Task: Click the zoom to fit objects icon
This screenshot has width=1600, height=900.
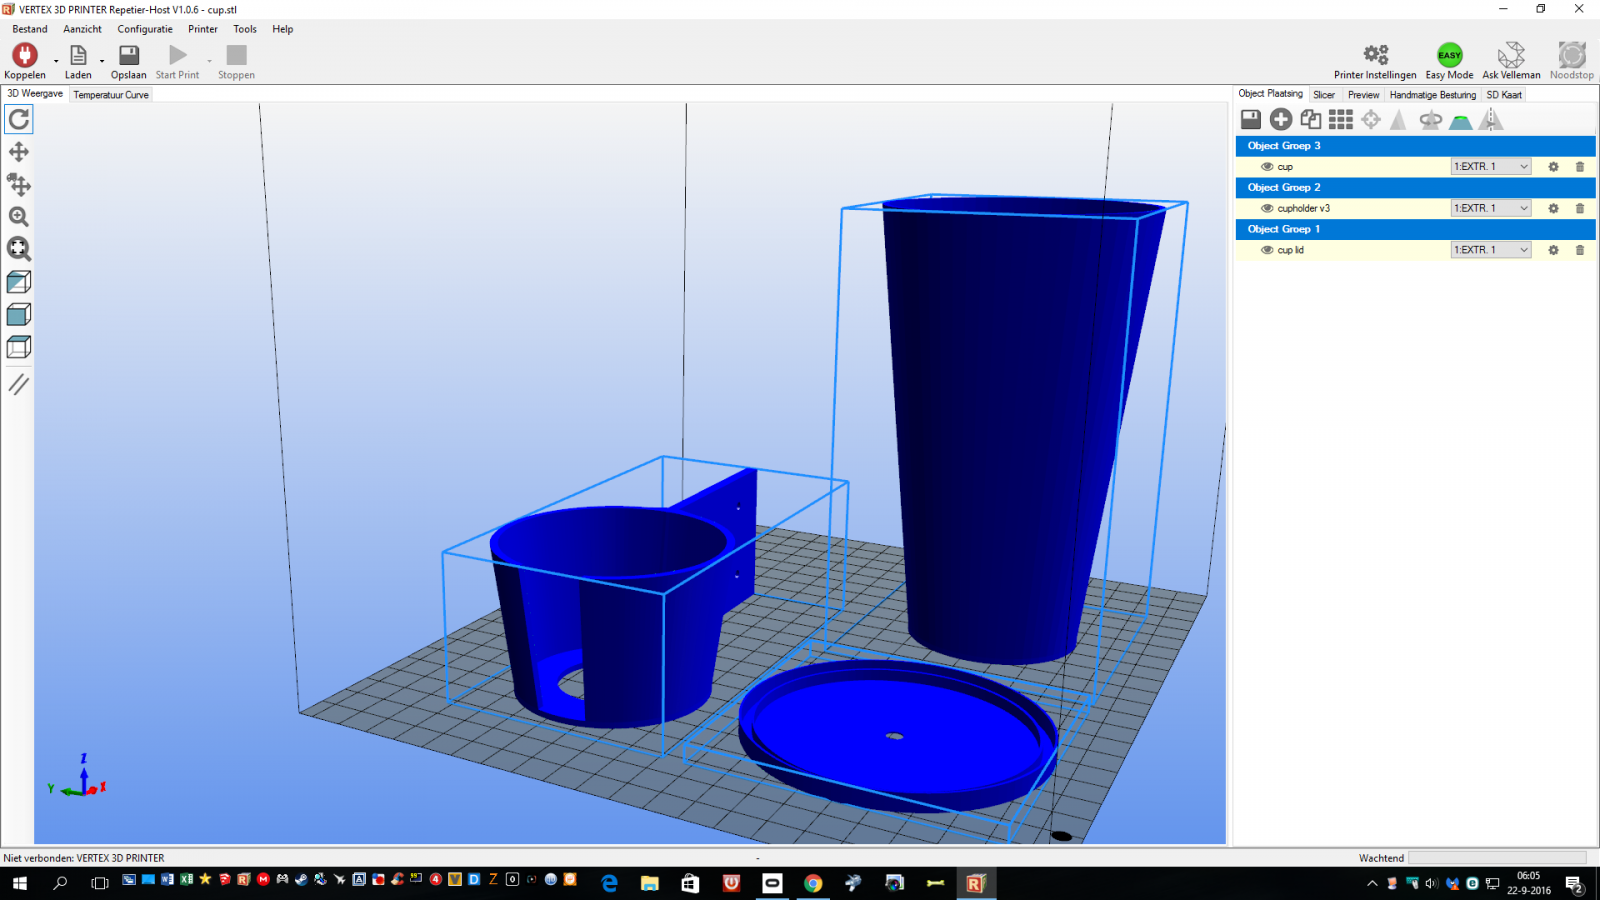Action: click(19, 249)
